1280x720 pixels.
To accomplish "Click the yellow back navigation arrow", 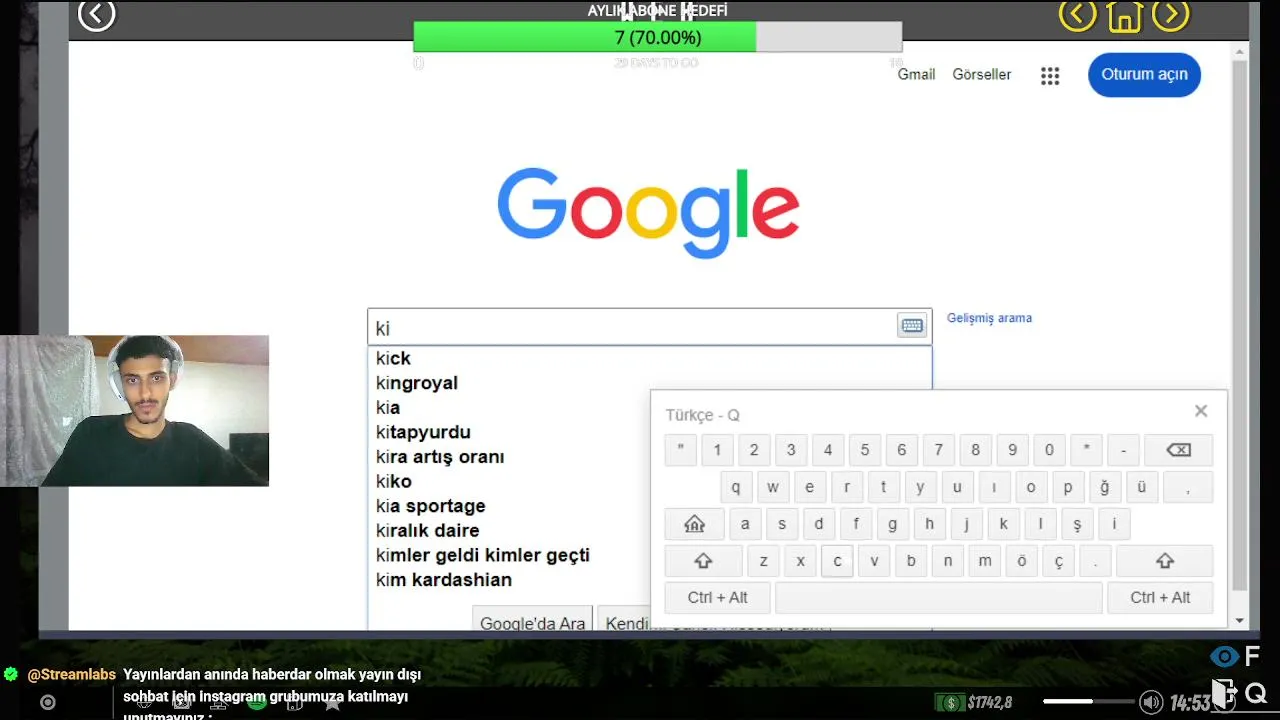I will 1078,14.
